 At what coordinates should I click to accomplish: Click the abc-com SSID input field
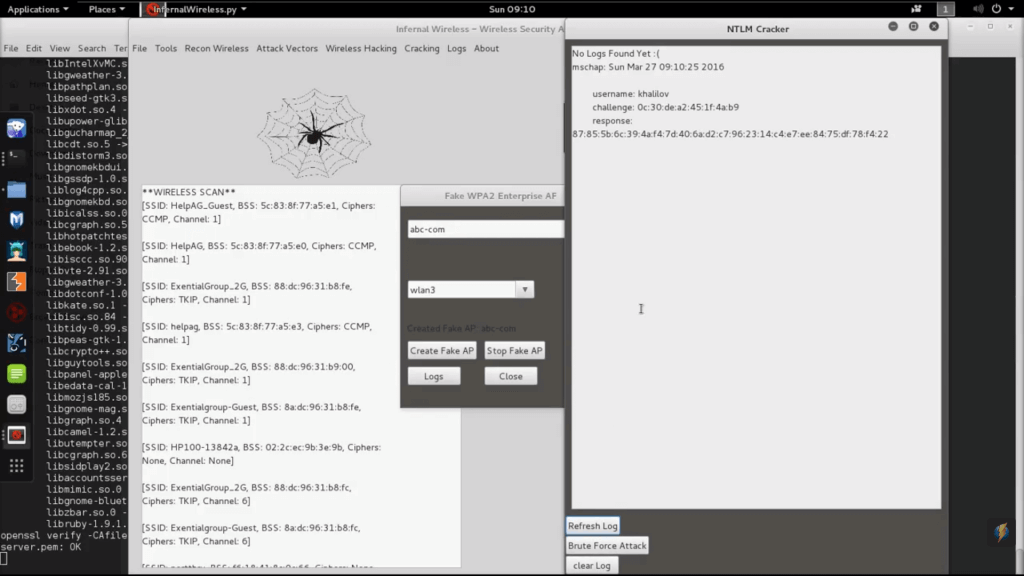coord(486,230)
